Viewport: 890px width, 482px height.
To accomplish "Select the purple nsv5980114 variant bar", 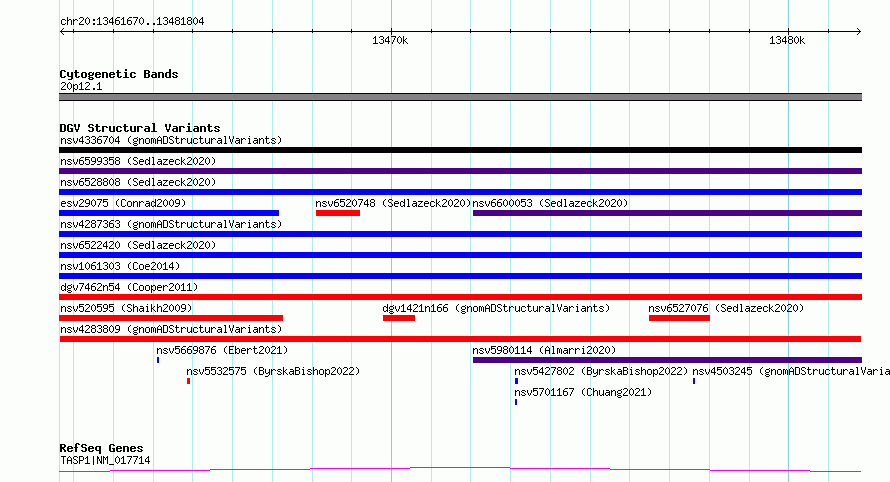I will tap(668, 360).
